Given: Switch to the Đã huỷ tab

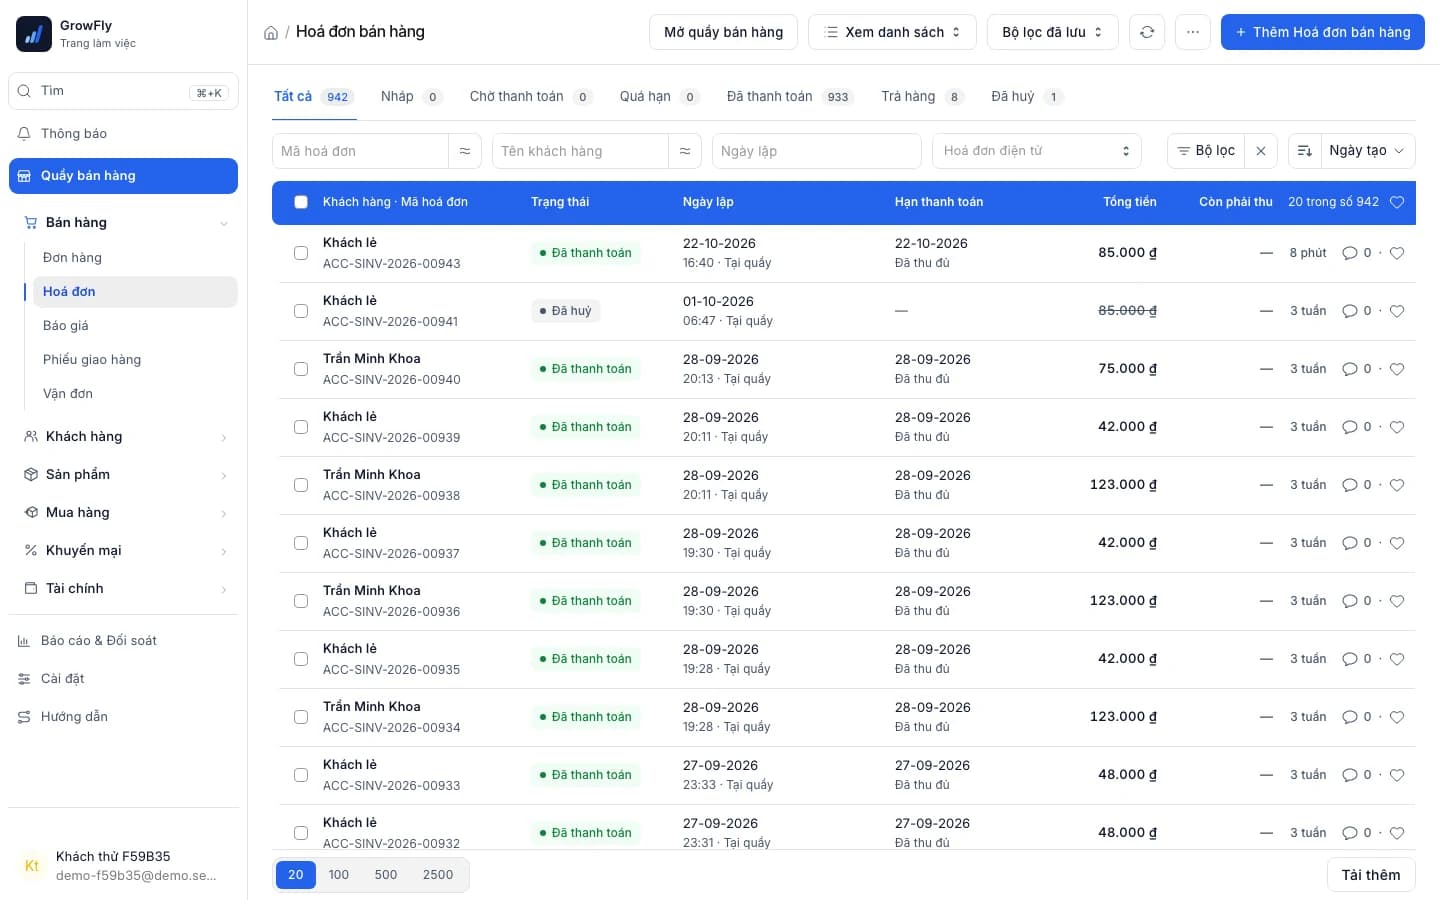Looking at the screenshot, I should click(1026, 97).
